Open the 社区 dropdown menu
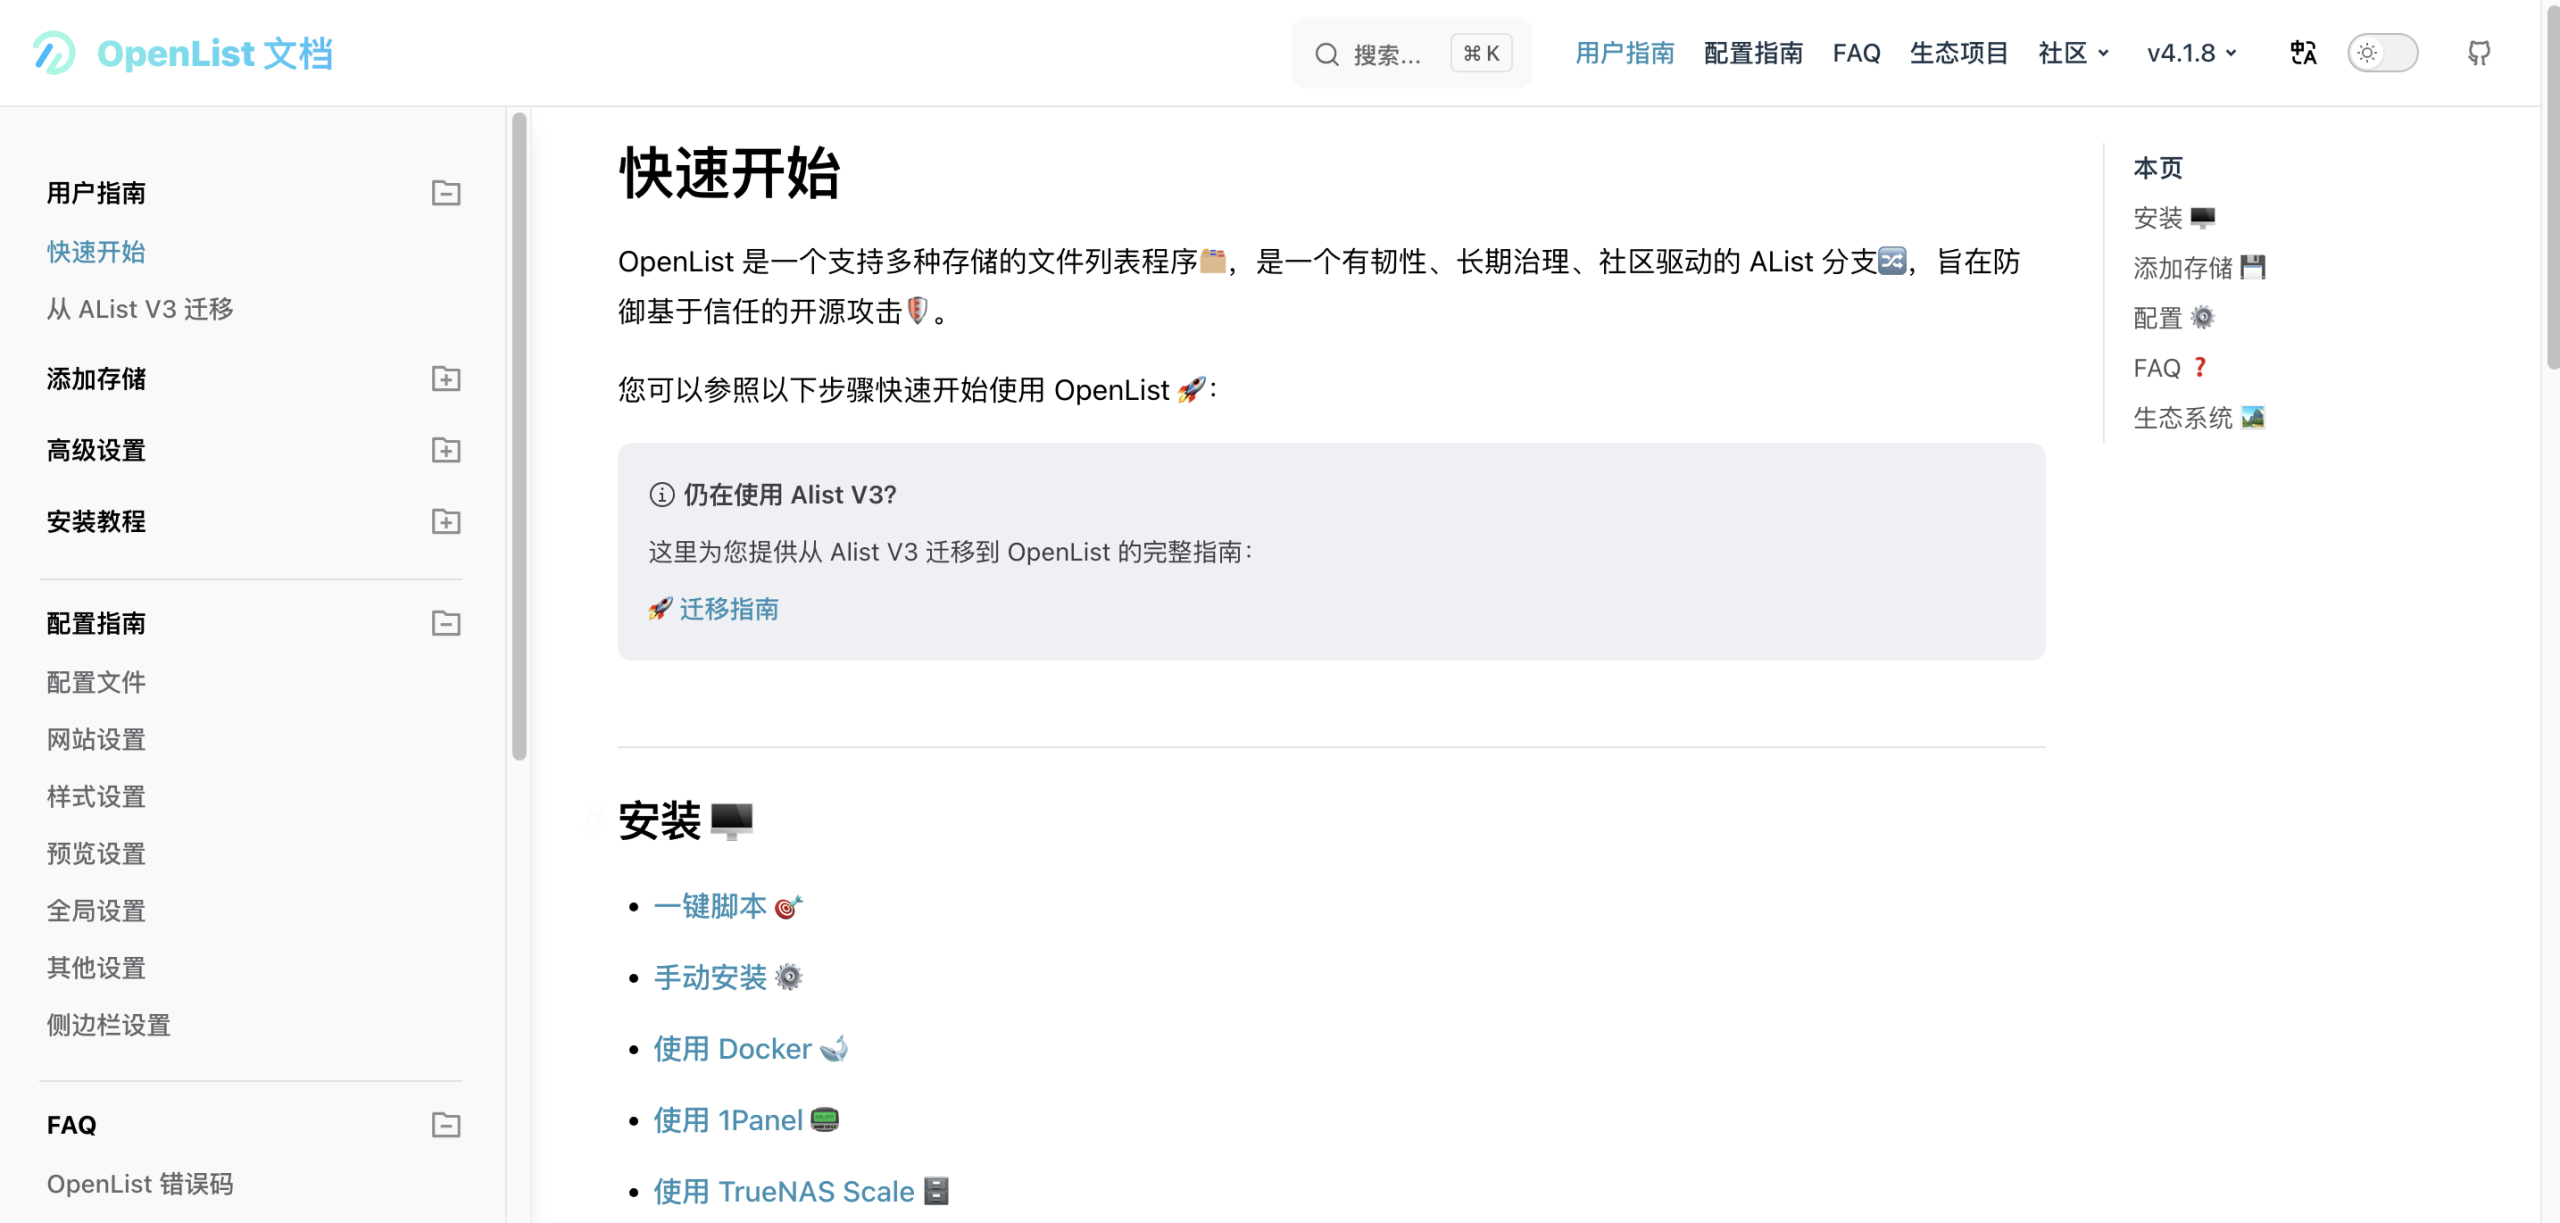The image size is (2560, 1223). 2072,53
